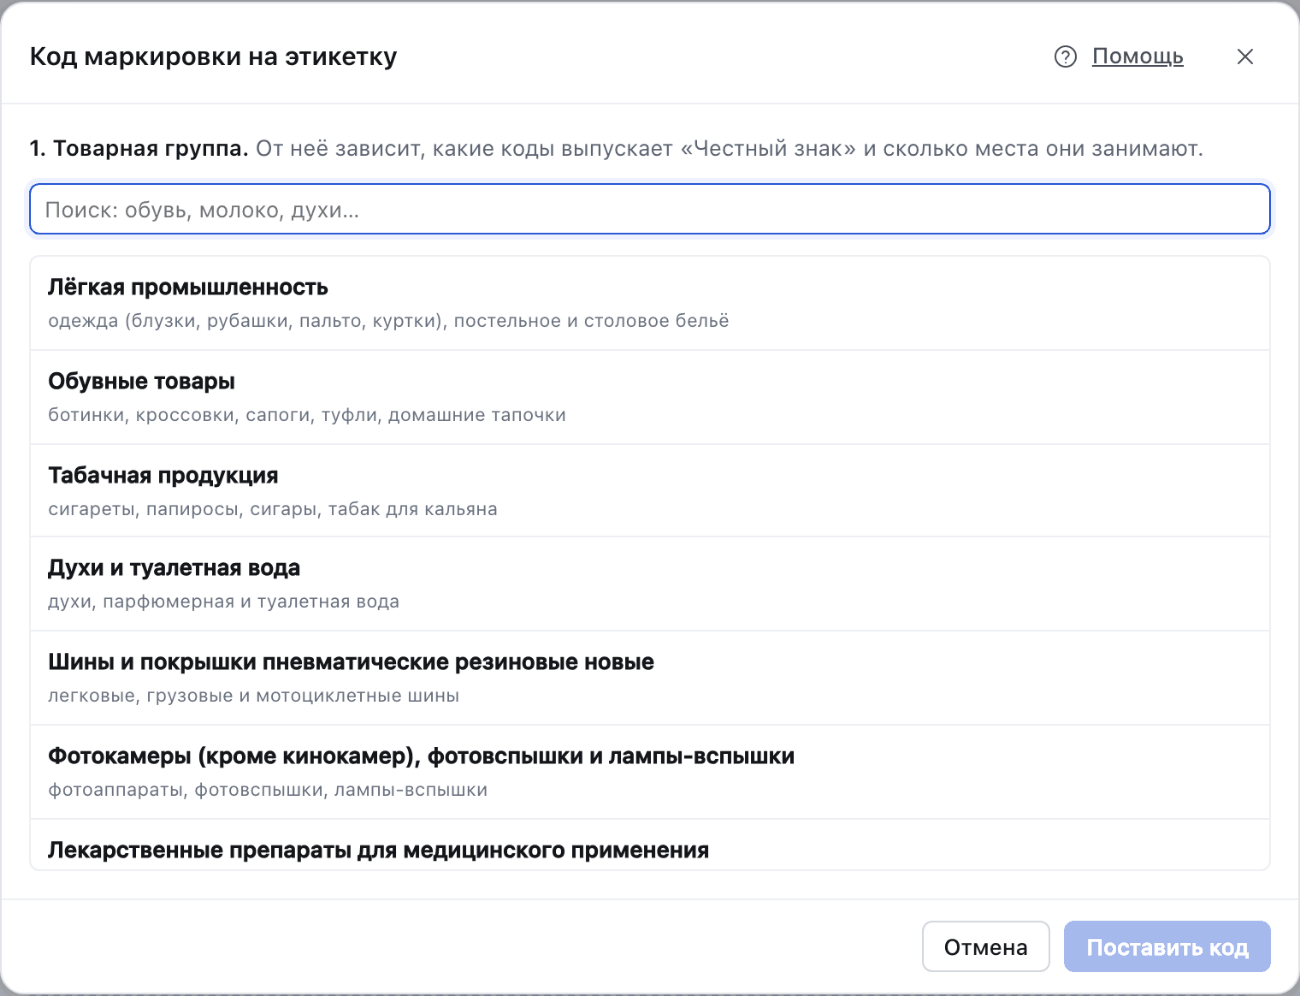Click the Отмена button
Viewport: 1300px width, 996px height.
(x=986, y=946)
